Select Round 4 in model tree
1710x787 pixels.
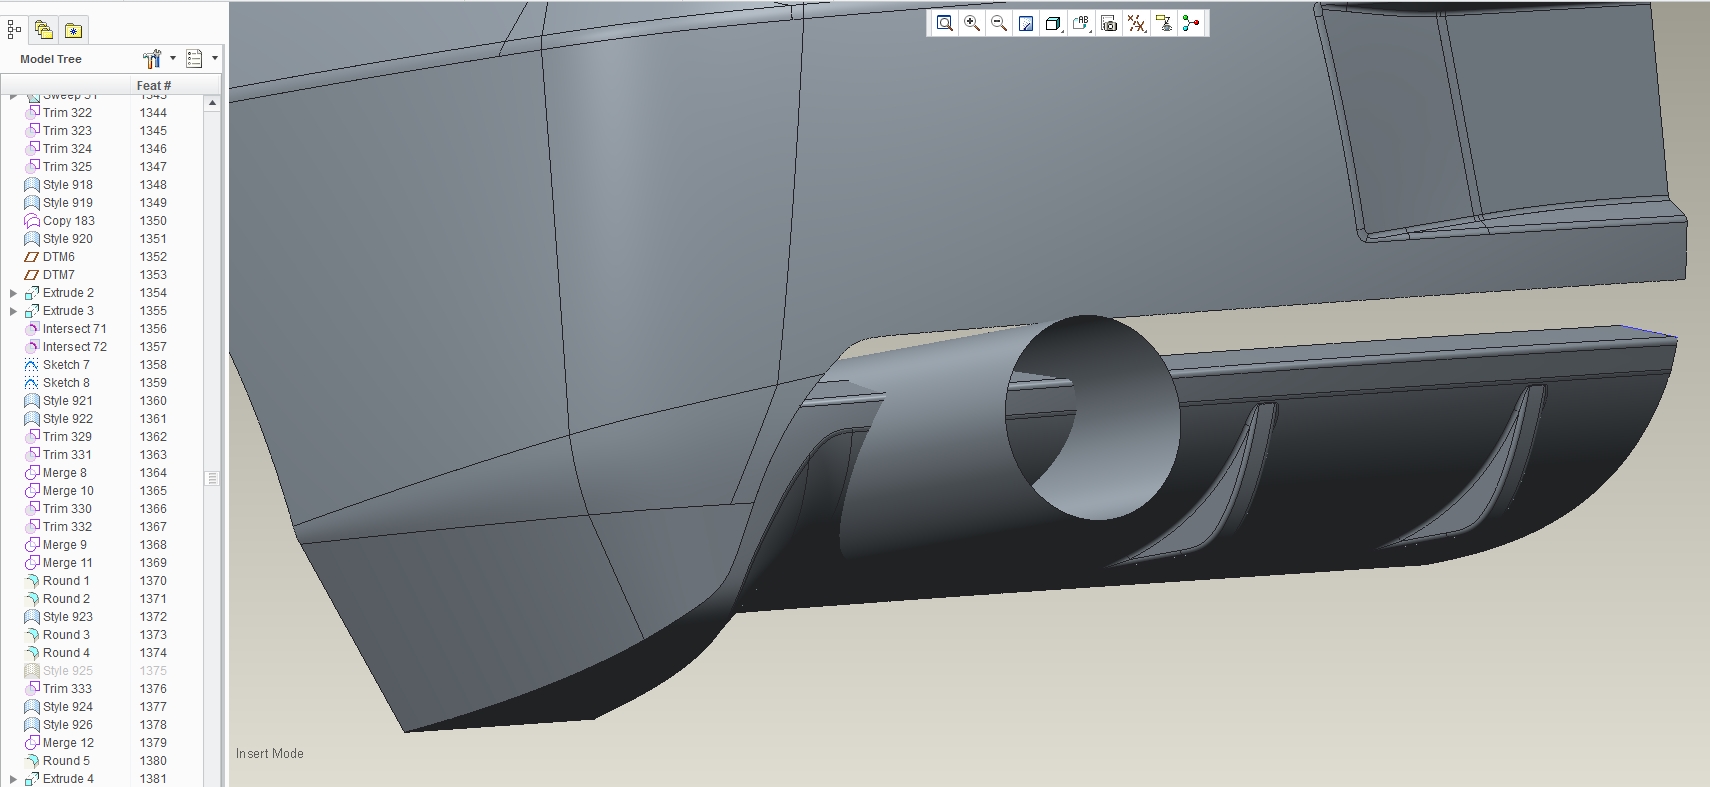[x=66, y=653]
